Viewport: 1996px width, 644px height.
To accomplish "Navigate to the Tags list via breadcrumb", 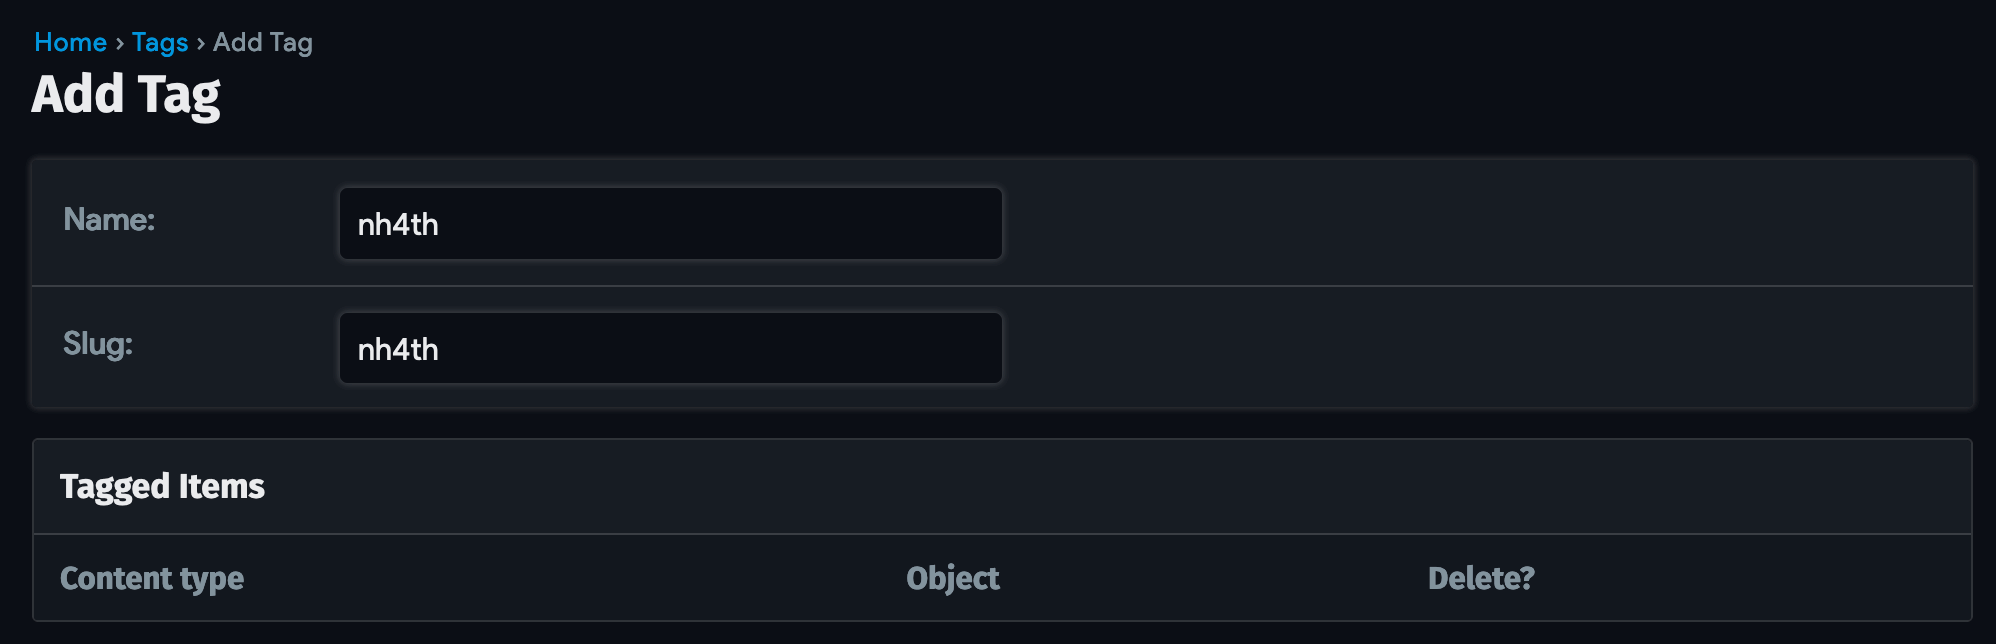I will (160, 43).
